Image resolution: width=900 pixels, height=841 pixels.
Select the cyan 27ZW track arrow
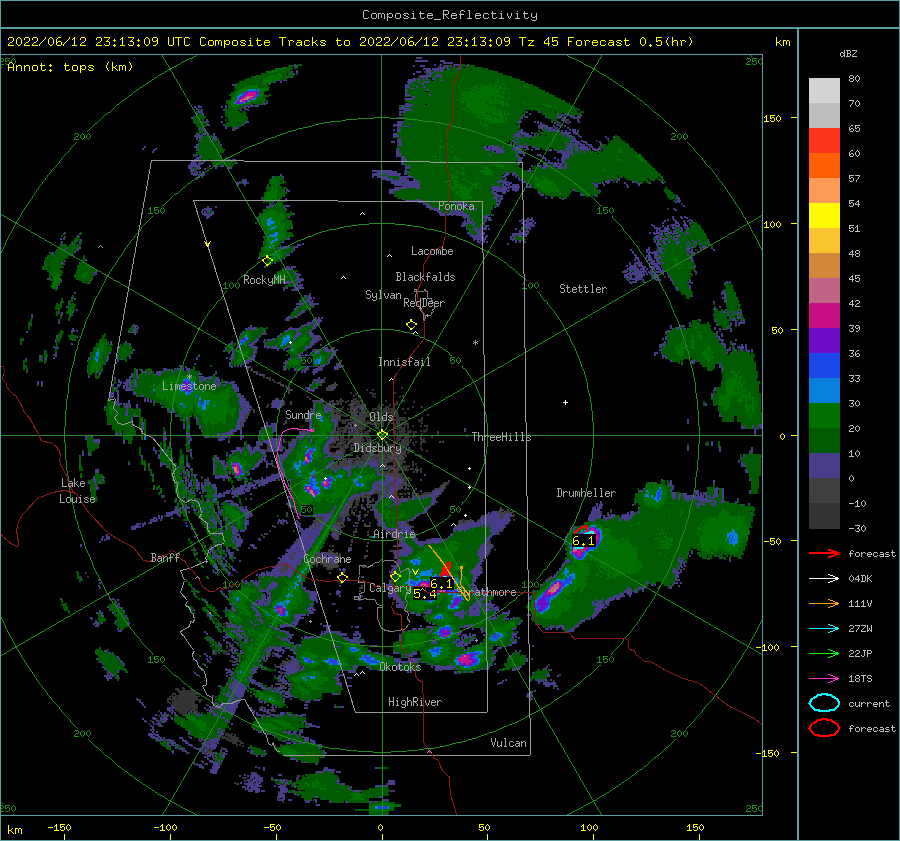pyautogui.click(x=824, y=629)
